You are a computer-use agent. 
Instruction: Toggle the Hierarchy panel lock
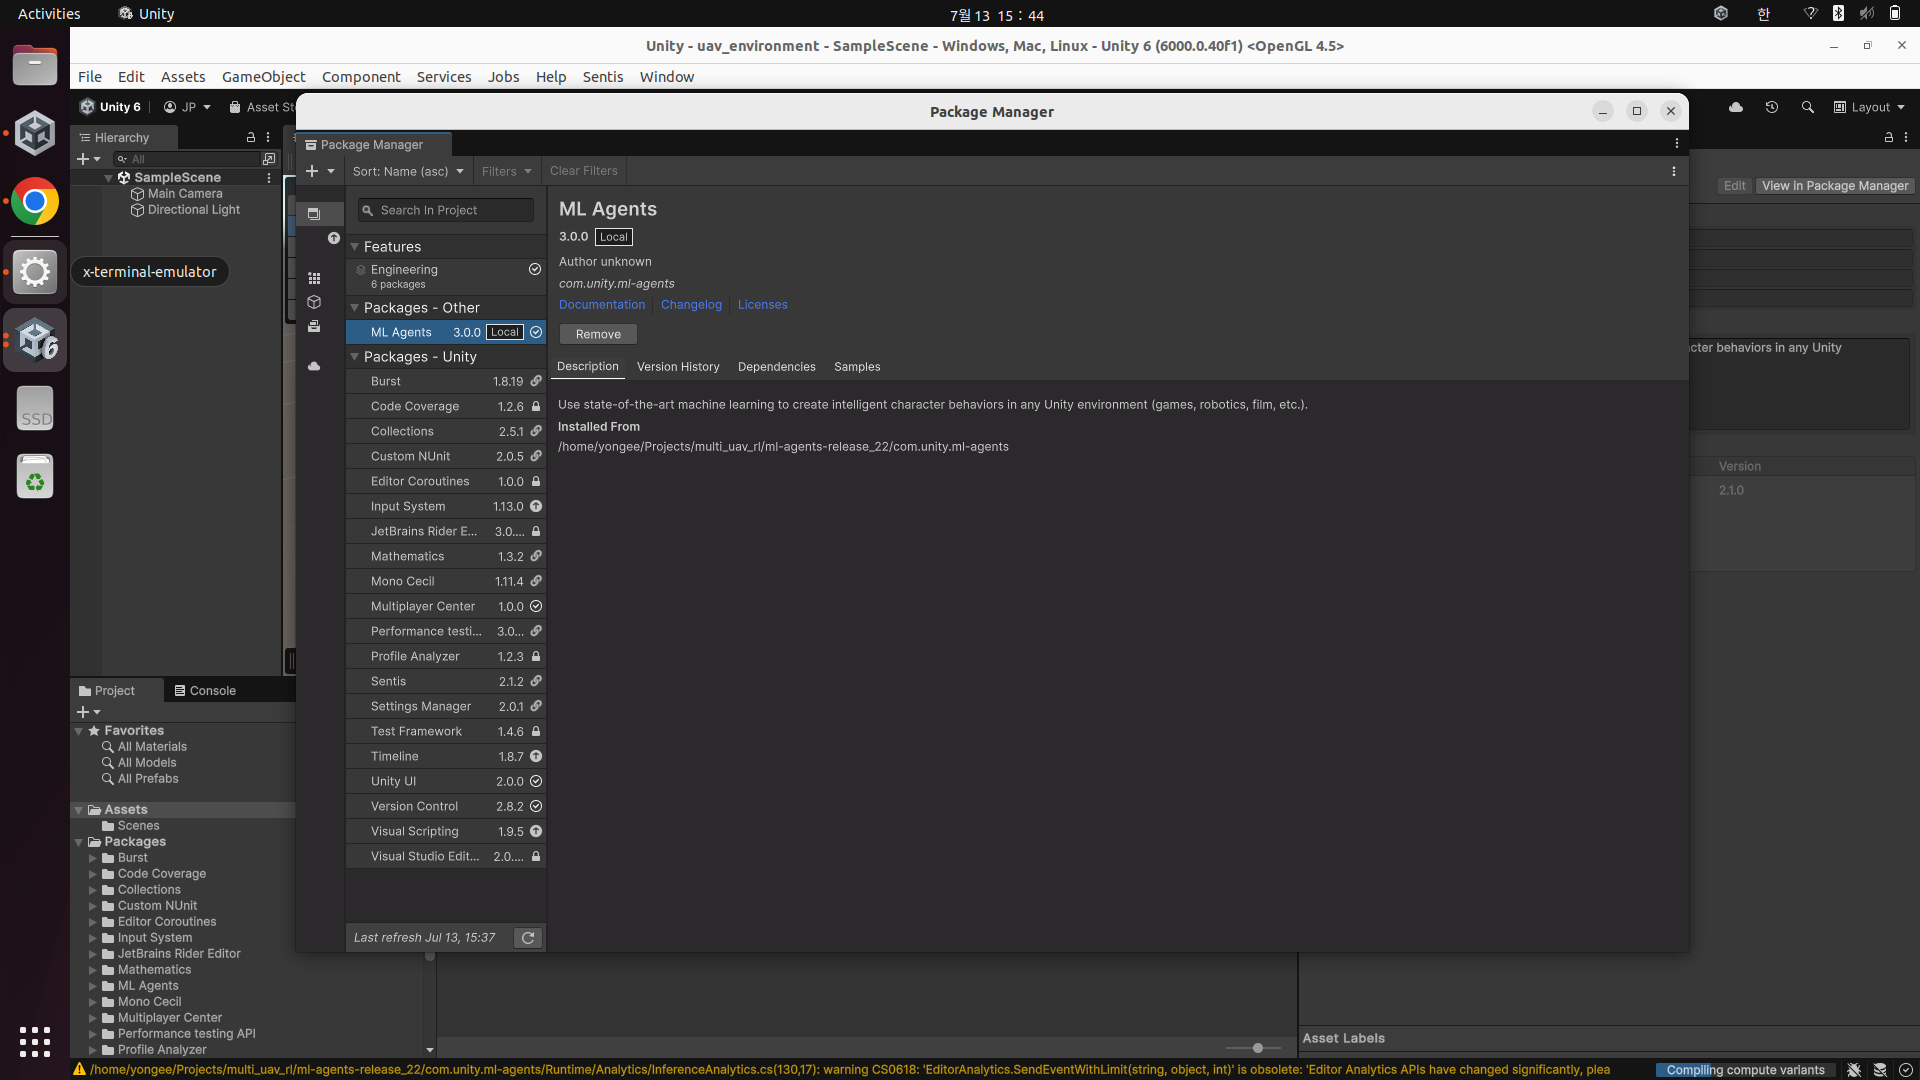[x=251, y=137]
